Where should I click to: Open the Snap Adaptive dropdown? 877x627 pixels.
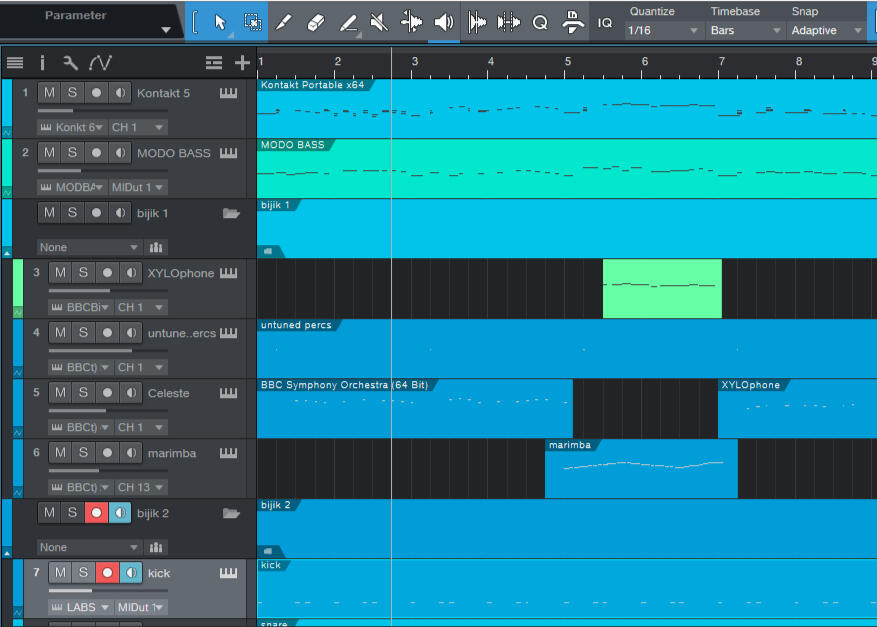pos(826,30)
